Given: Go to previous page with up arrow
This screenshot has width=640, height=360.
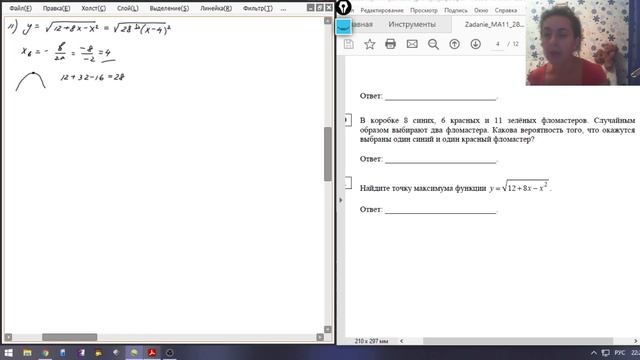Looking at the screenshot, I should [454, 44].
